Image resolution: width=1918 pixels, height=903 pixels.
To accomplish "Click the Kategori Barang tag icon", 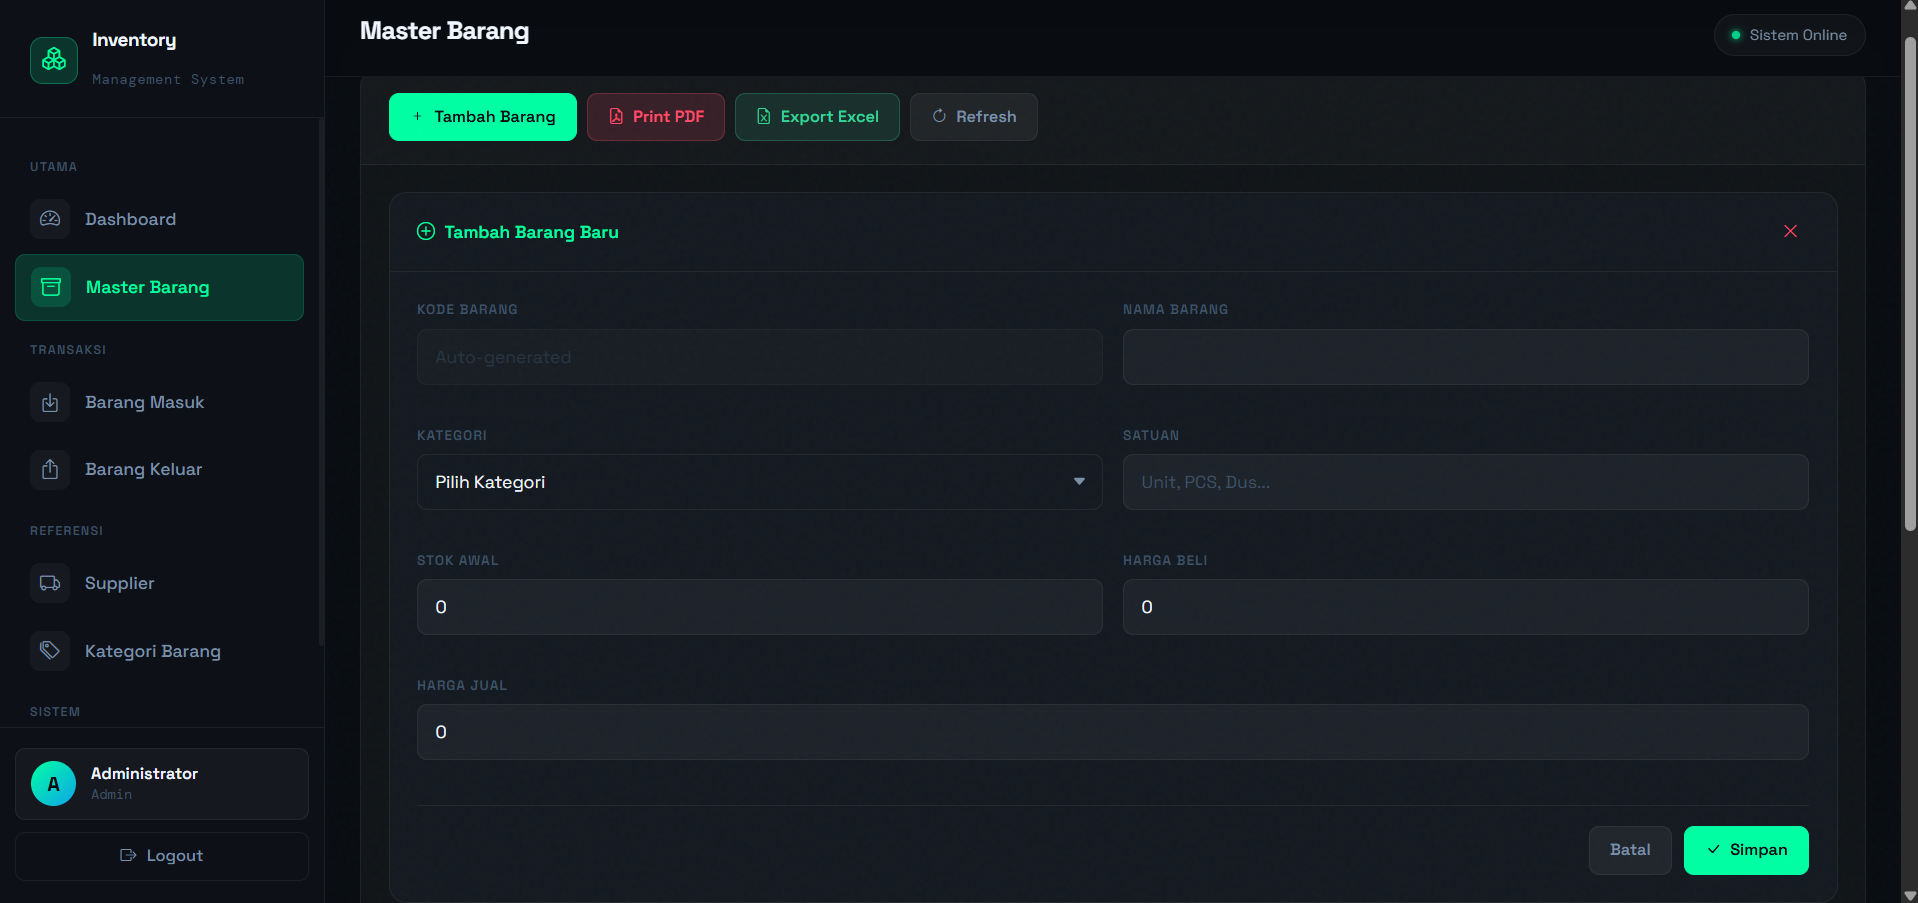I will point(50,651).
